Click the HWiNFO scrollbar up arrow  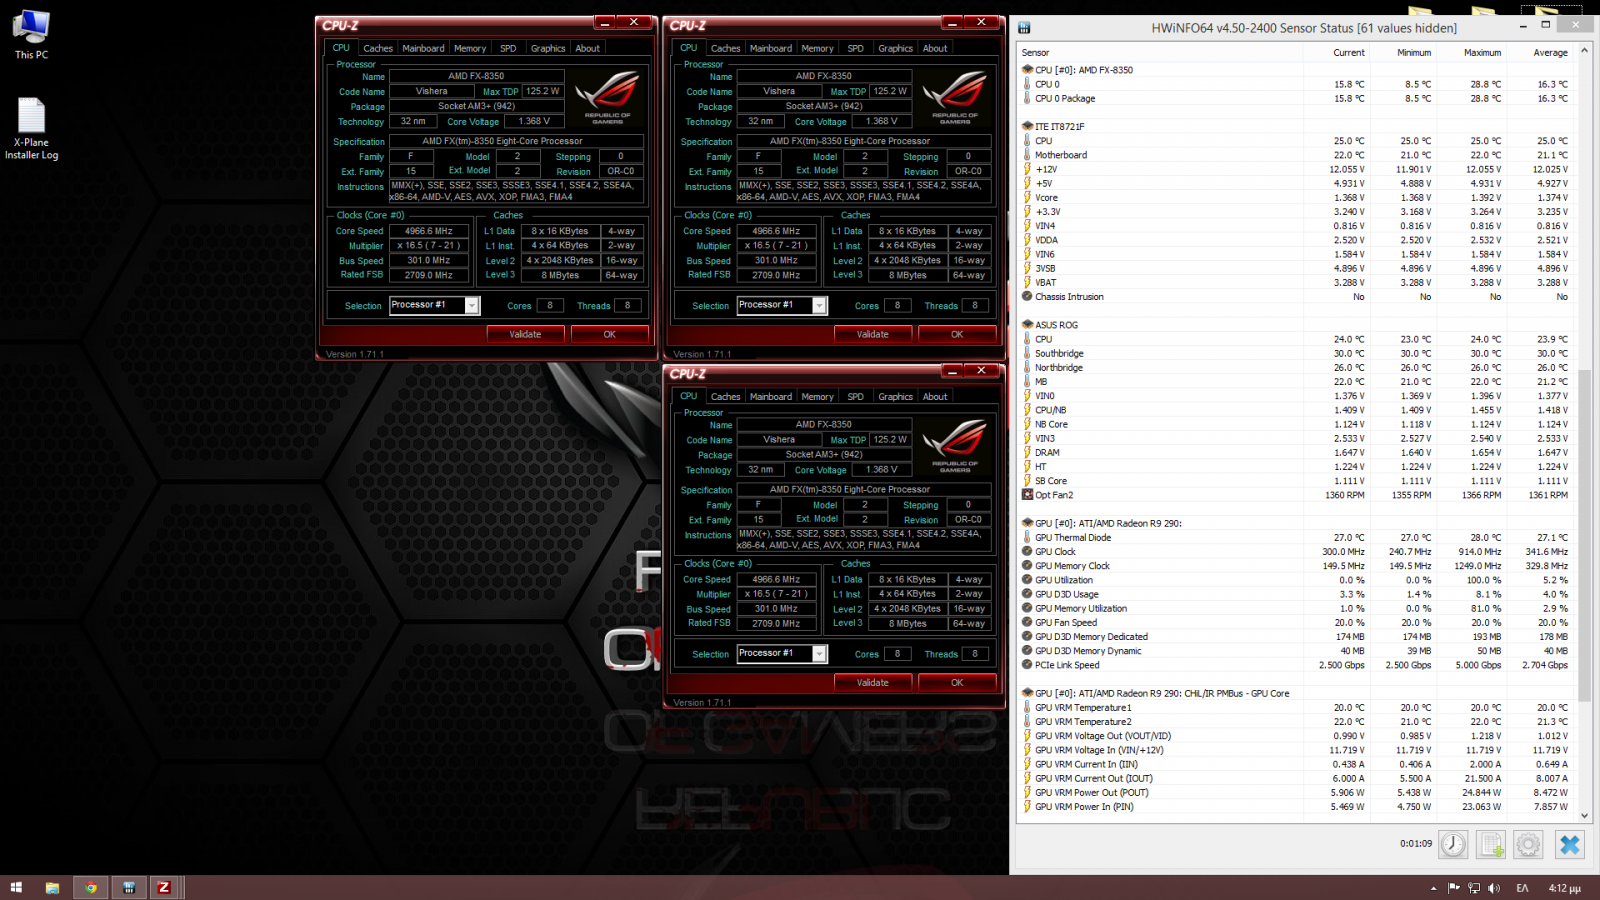(x=1584, y=50)
